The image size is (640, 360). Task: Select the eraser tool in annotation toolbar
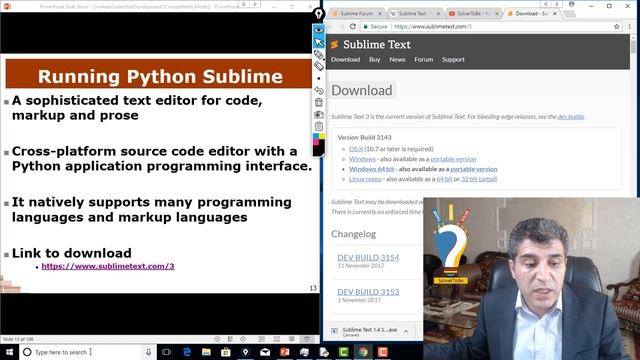[x=318, y=66]
